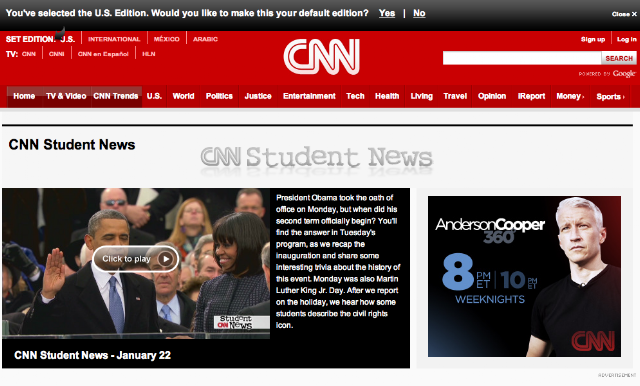Screen dimensions: 640x386
Task: Open the CNN Trends tab
Action: click(x=116, y=96)
